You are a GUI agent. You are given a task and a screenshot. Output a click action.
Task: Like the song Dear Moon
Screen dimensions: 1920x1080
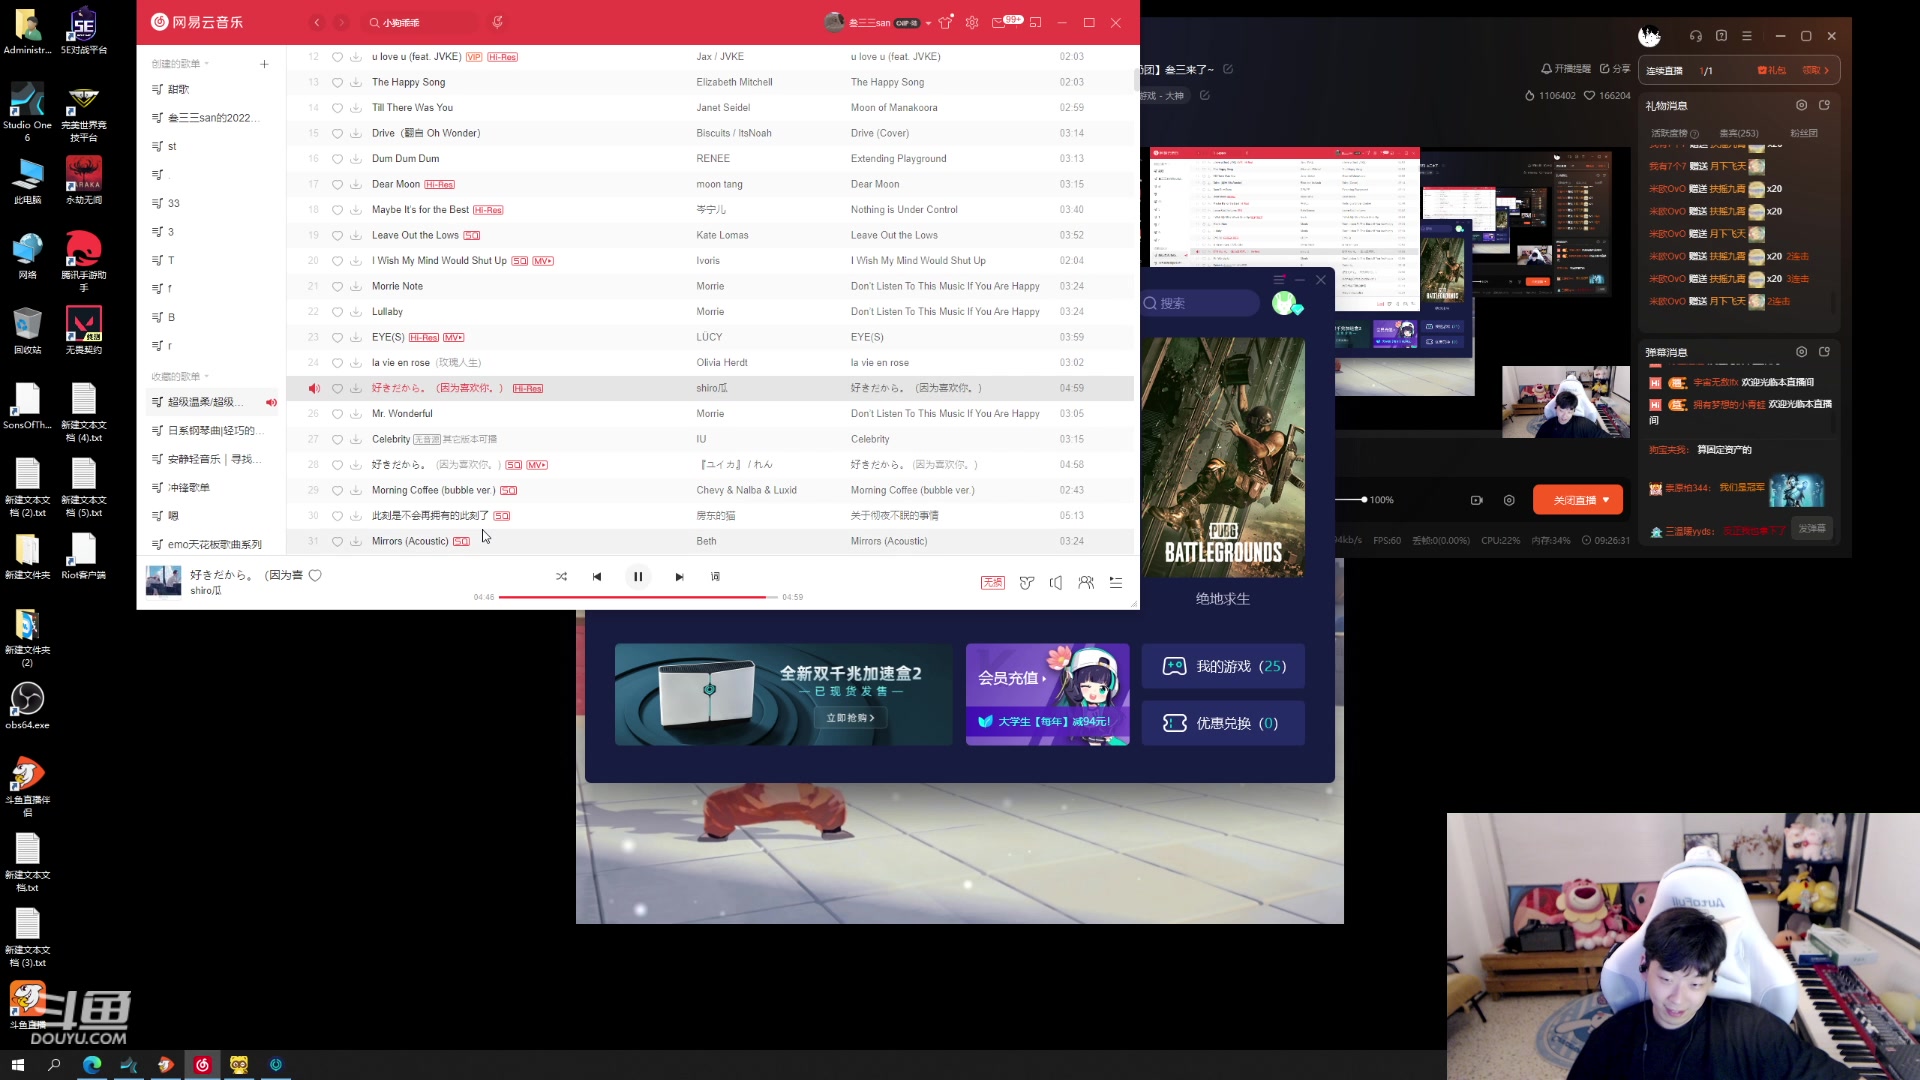coord(337,184)
